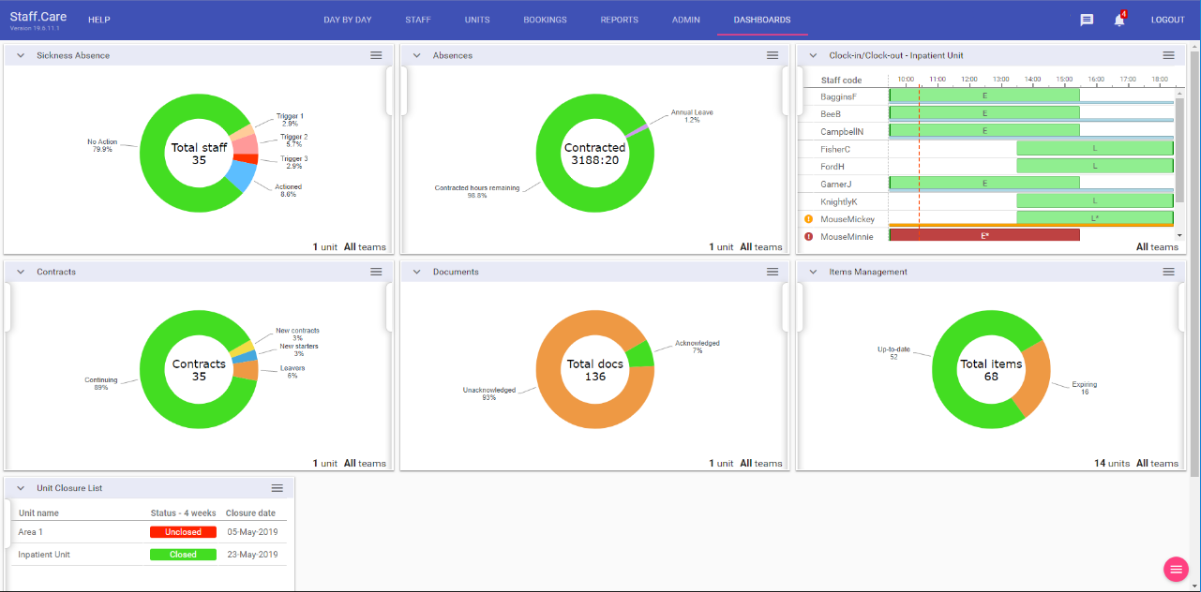Click the red Unclosed status for Area 1
This screenshot has width=1201, height=592.
tap(183, 532)
